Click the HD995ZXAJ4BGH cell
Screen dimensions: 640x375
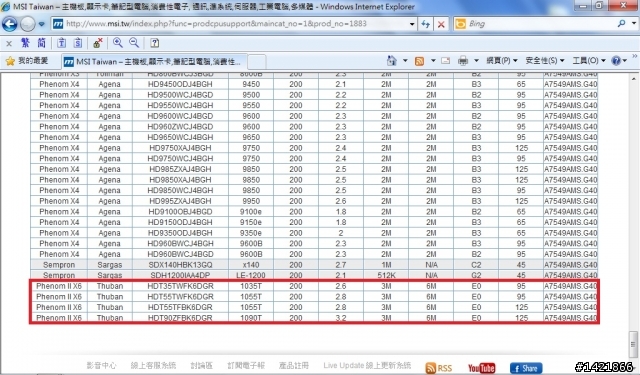tap(180, 201)
